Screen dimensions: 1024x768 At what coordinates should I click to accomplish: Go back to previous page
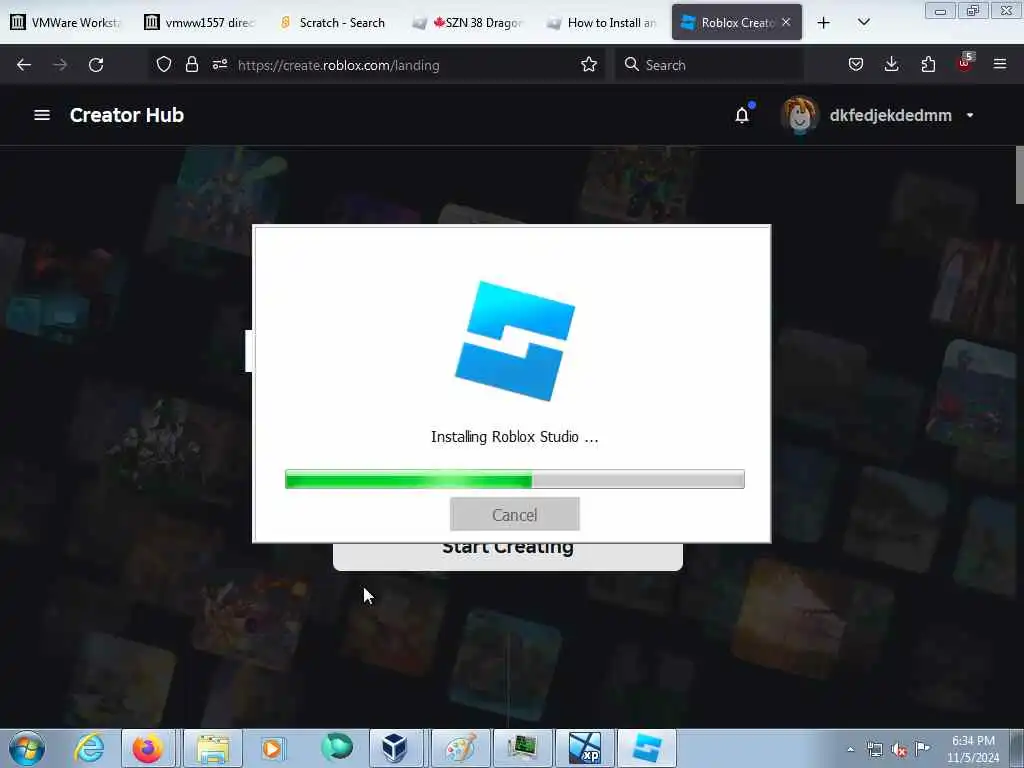(x=24, y=65)
